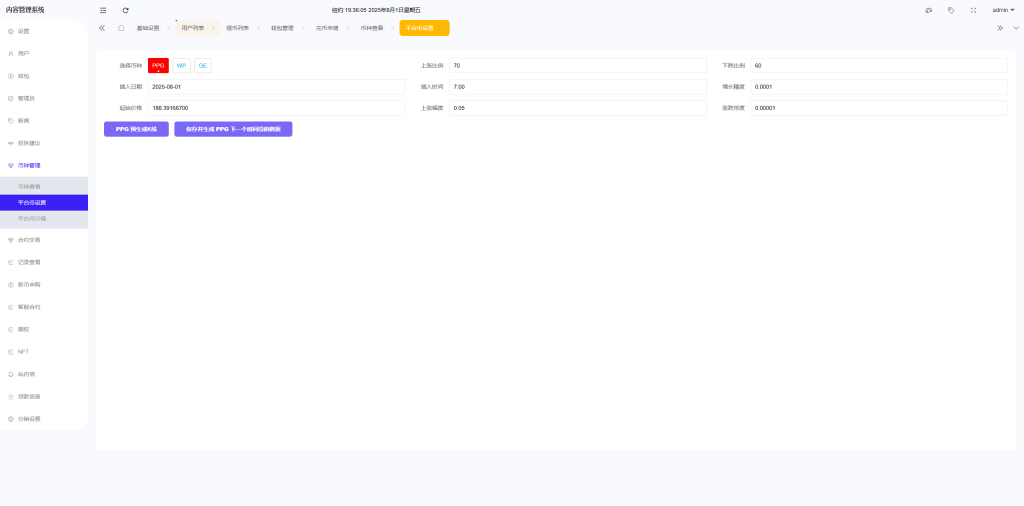Select the GE coin option

(x=202, y=65)
